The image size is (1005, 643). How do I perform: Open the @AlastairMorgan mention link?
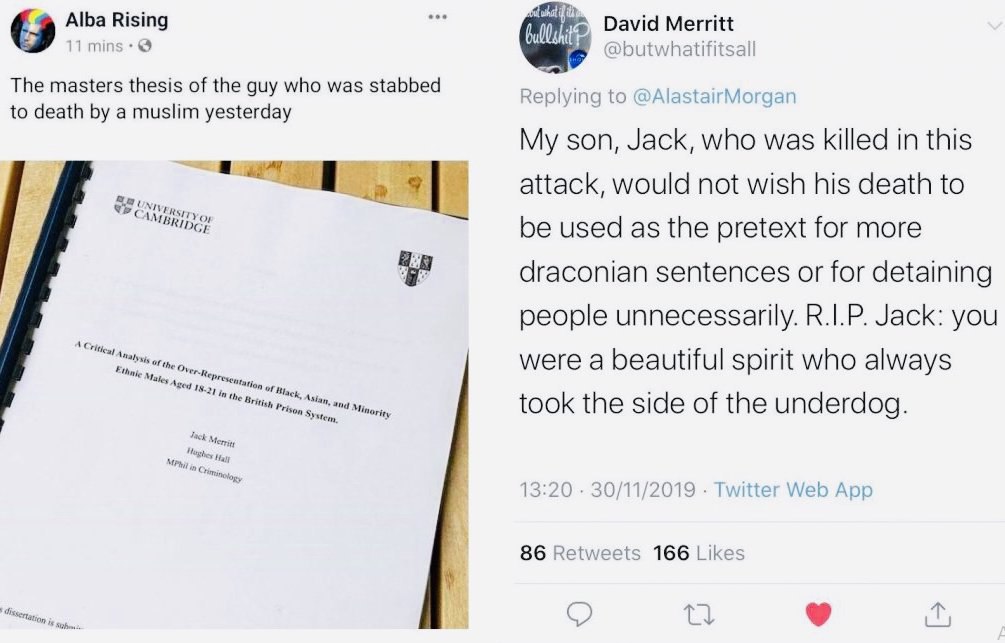(x=714, y=96)
